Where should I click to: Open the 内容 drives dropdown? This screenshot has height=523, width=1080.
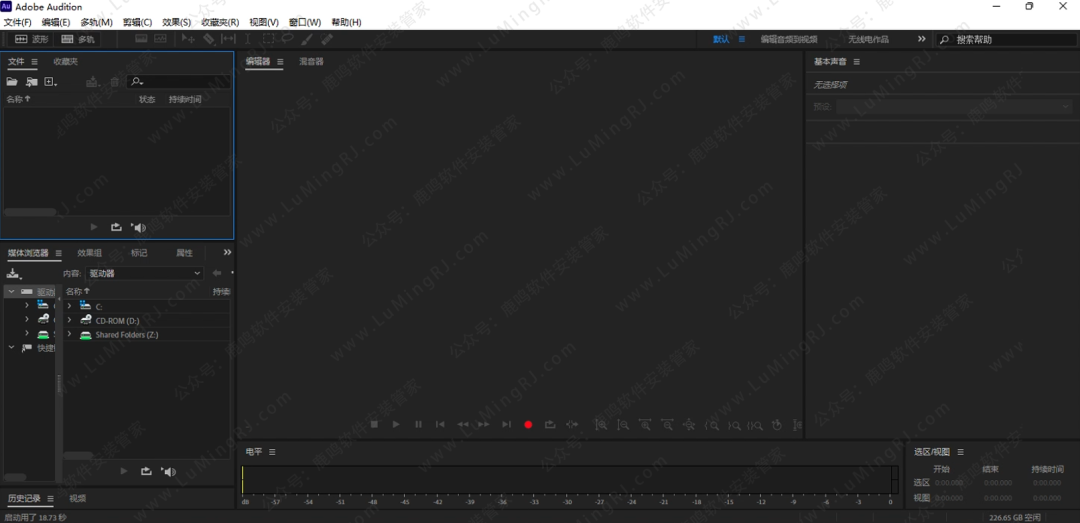point(145,273)
